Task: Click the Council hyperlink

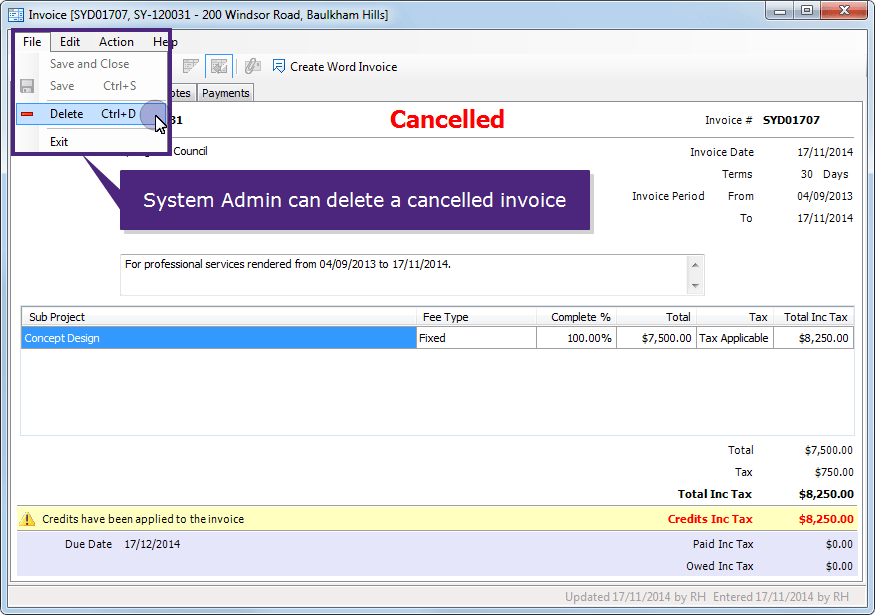Action: pyautogui.click(x=192, y=151)
